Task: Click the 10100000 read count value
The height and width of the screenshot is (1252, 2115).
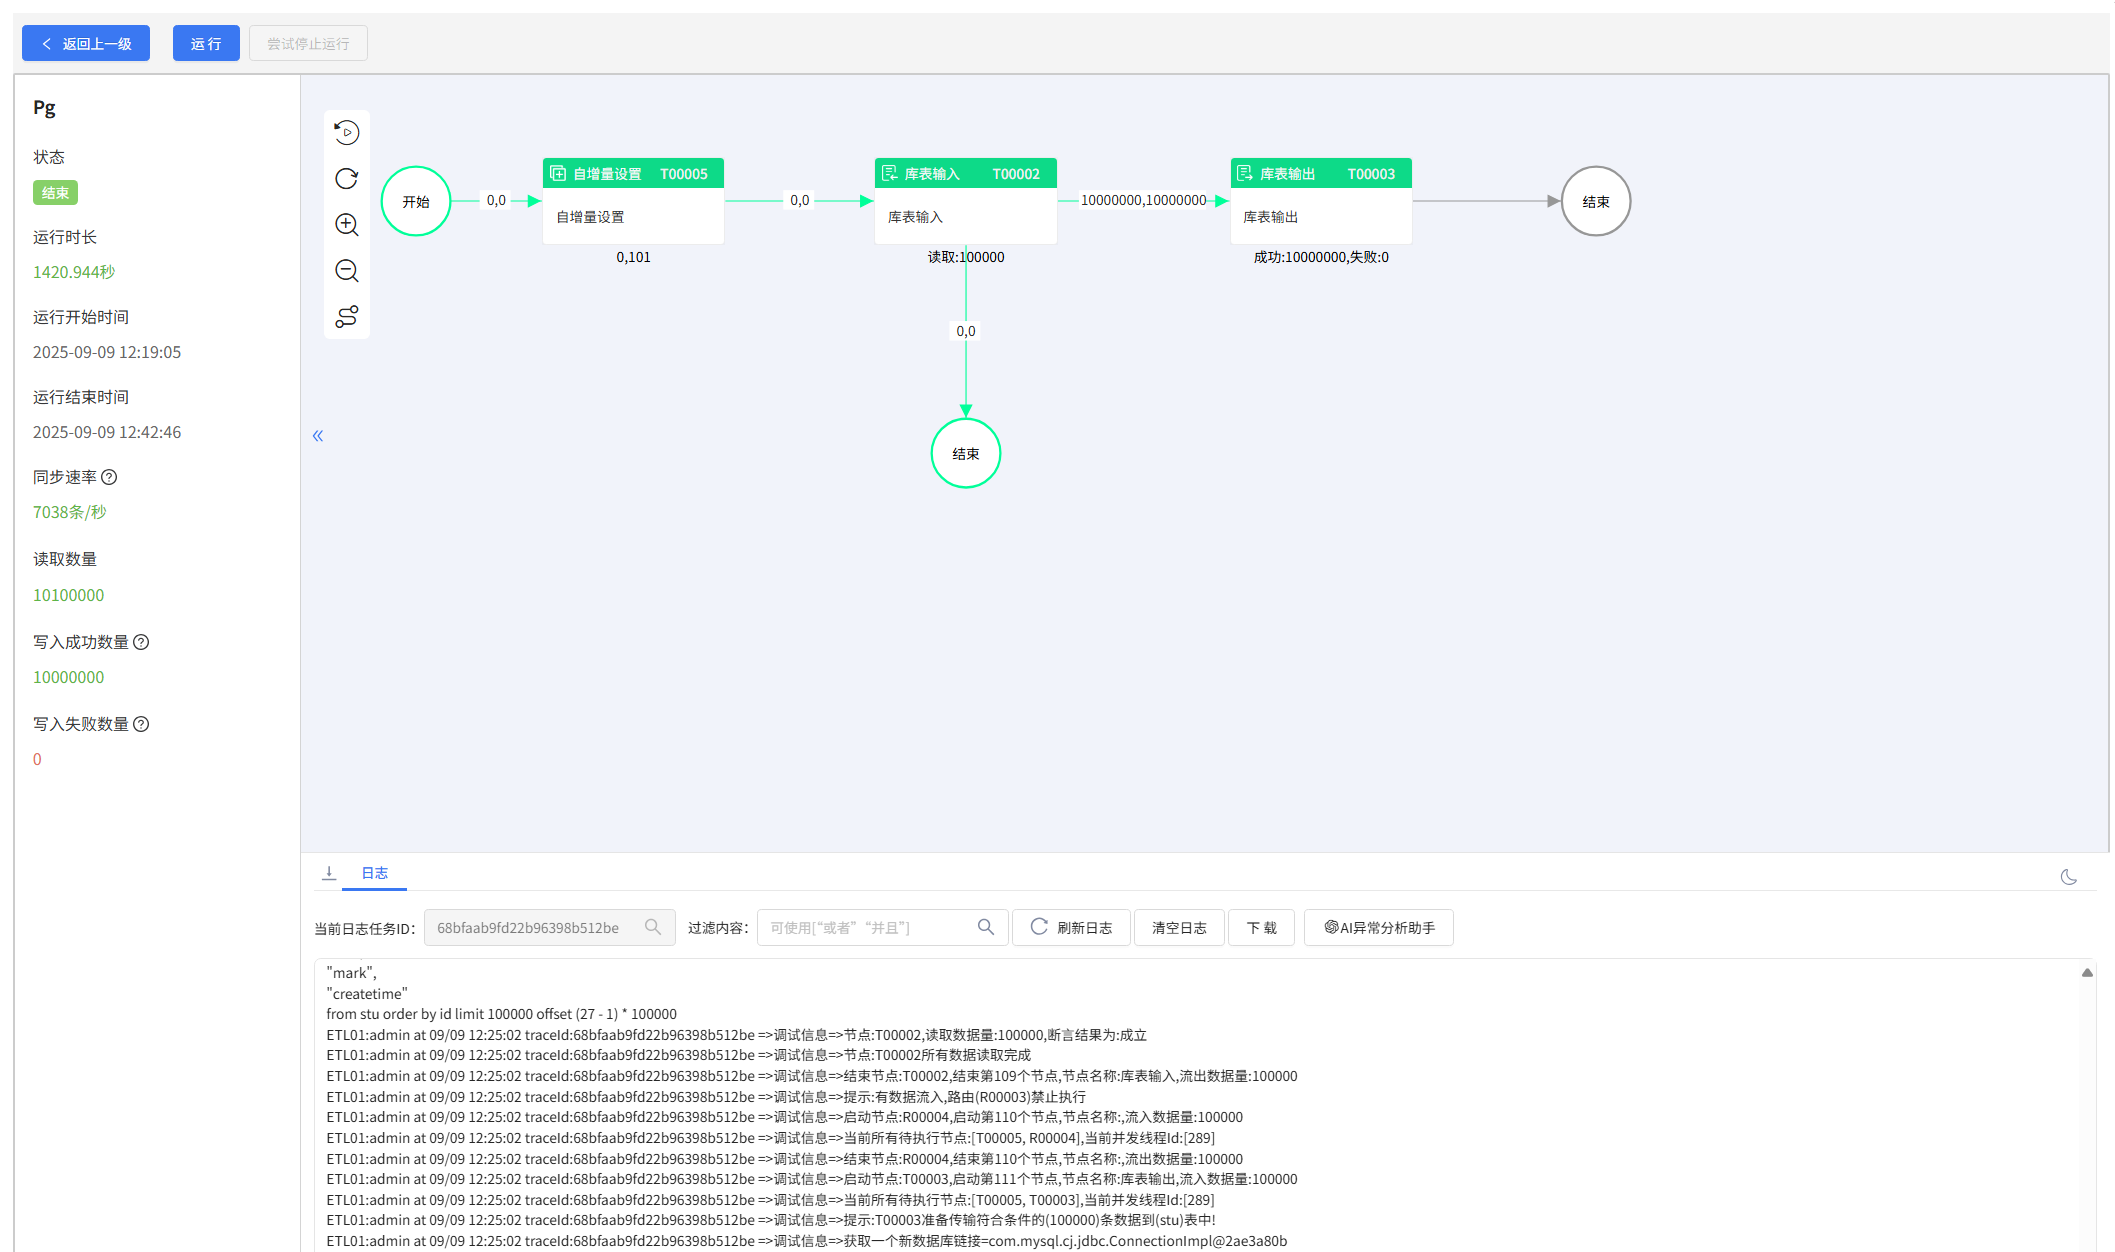Action: pos(68,595)
